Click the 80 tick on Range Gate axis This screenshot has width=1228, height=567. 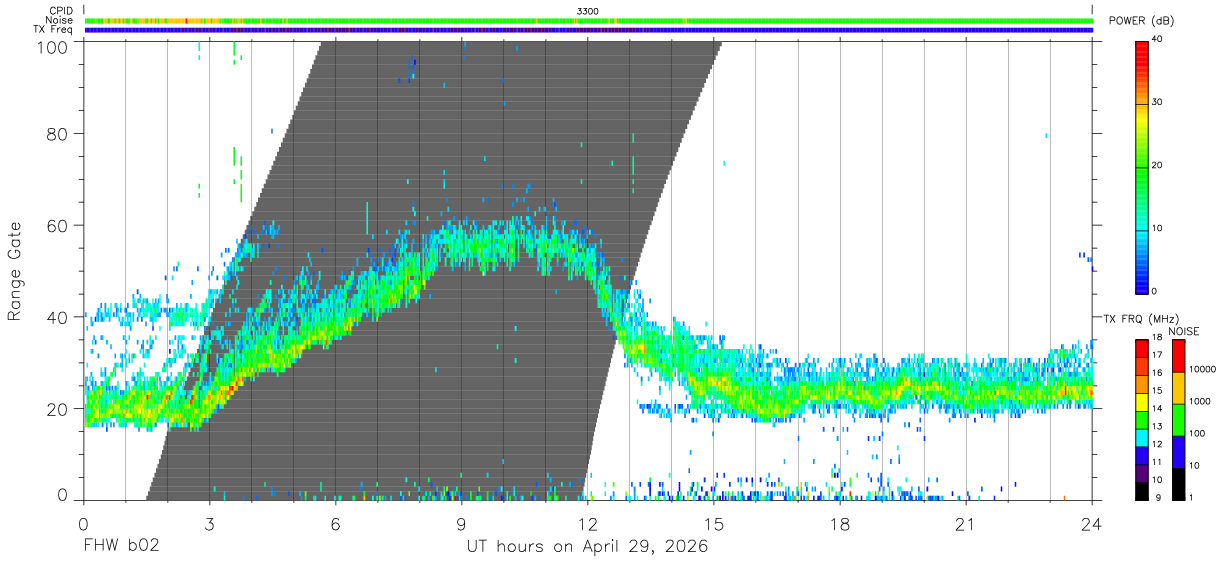tap(56, 134)
